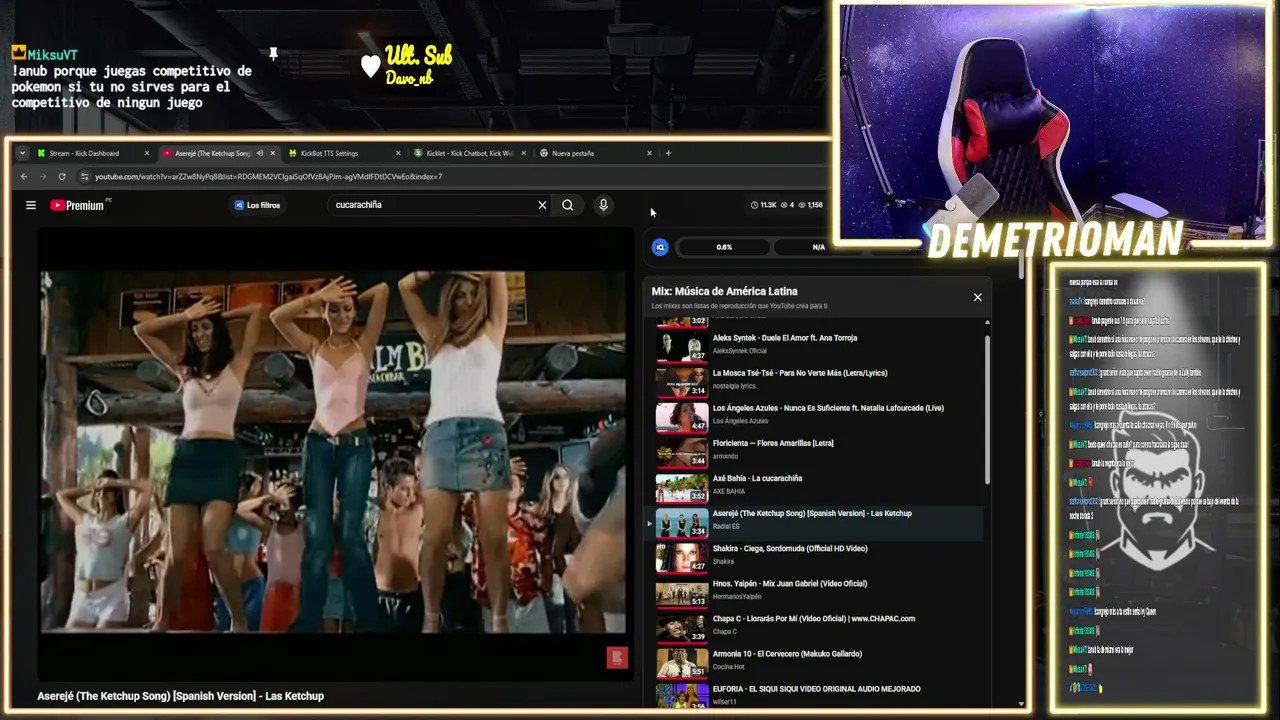Open Axé Bahía thumbnail (3:52)

pos(682,487)
